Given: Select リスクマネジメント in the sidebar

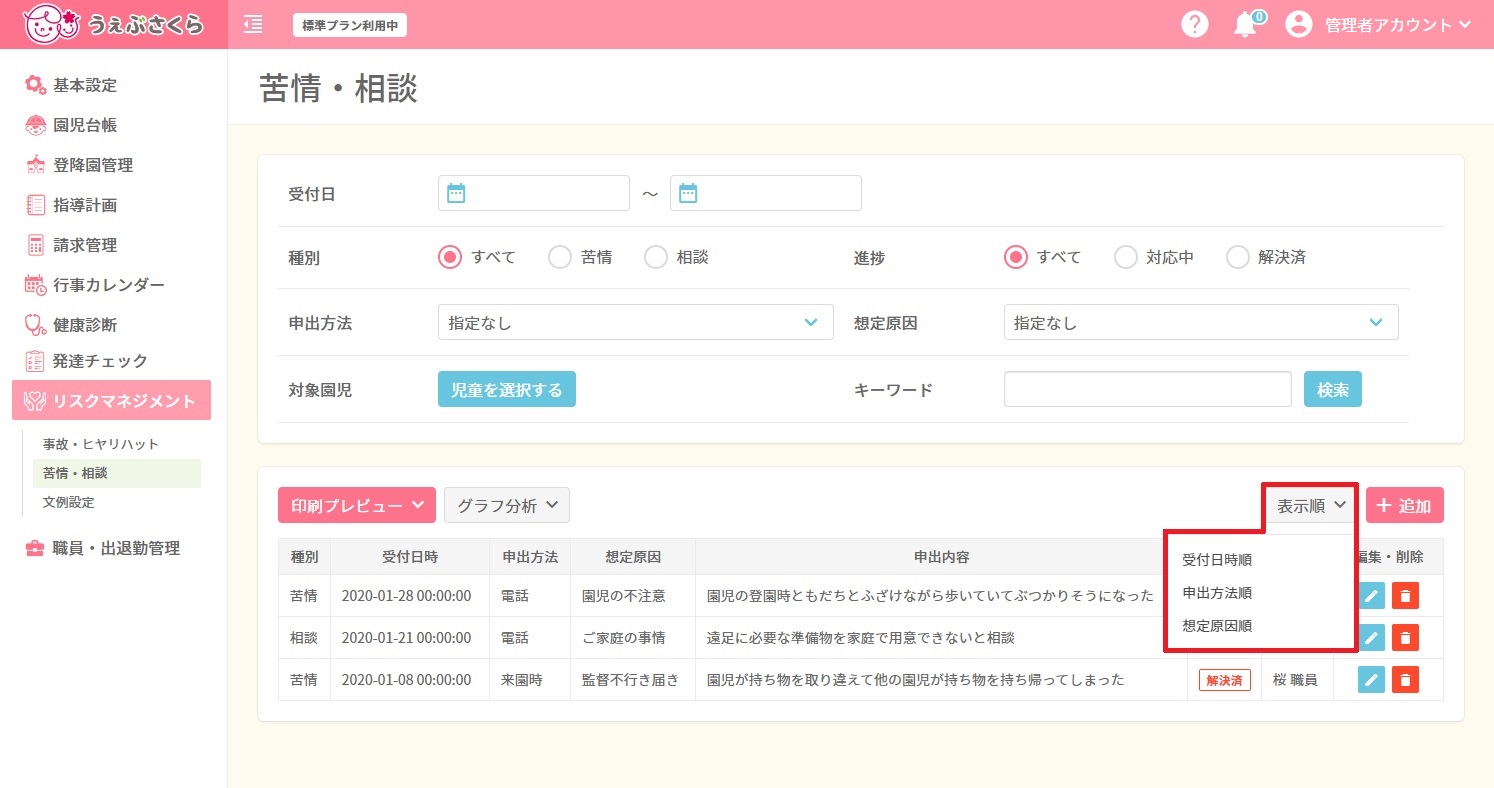Looking at the screenshot, I should pos(111,400).
